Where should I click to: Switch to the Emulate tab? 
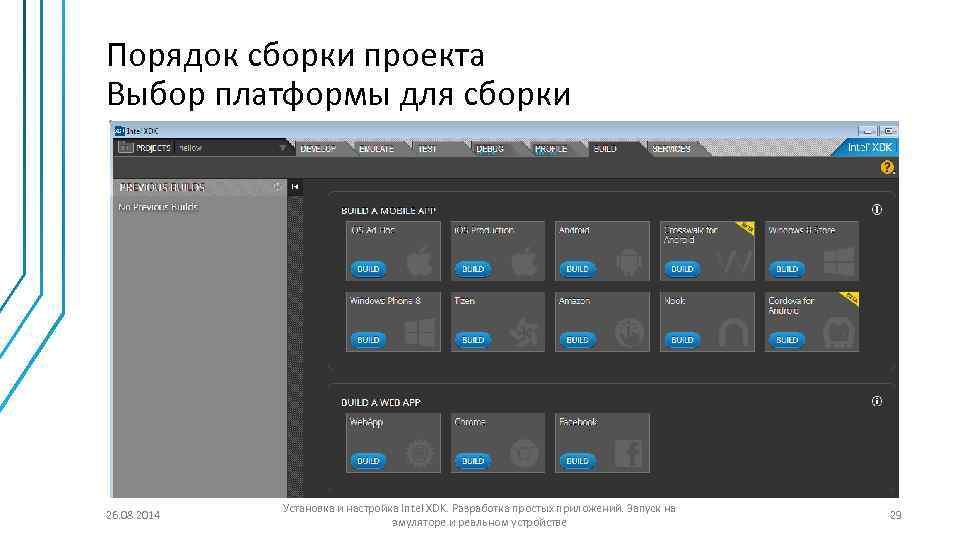(x=377, y=148)
